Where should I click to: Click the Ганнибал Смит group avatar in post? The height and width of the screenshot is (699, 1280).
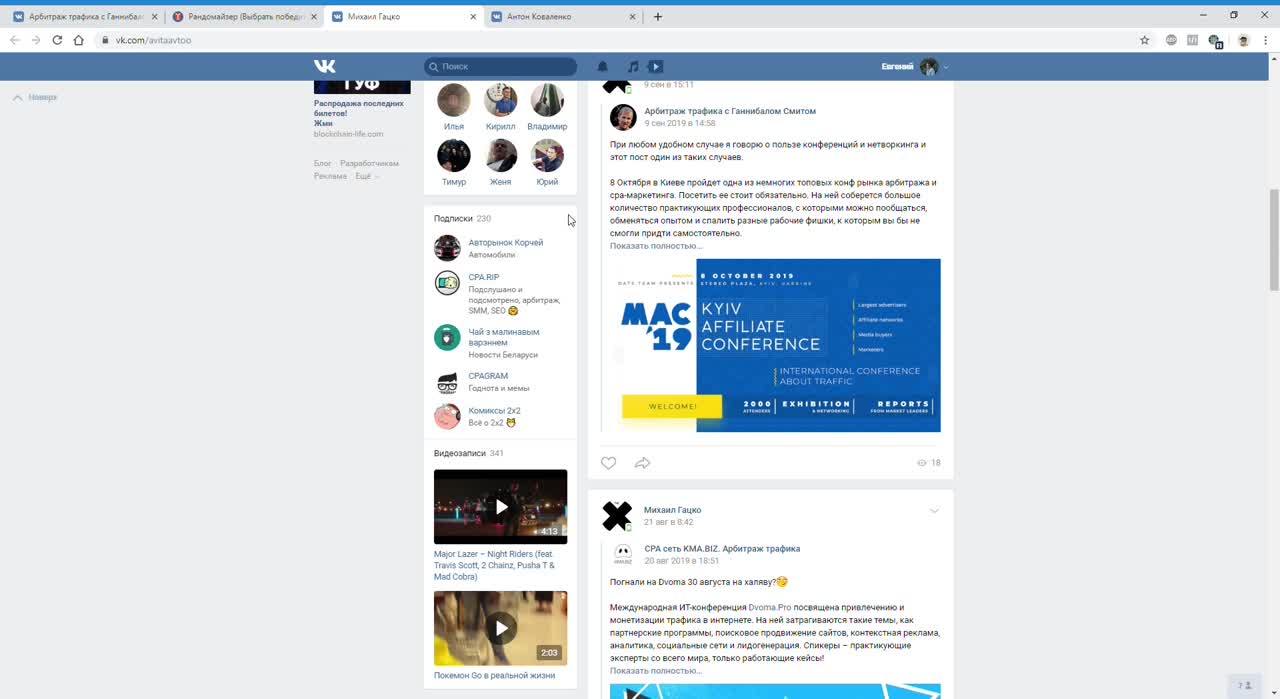(623, 117)
